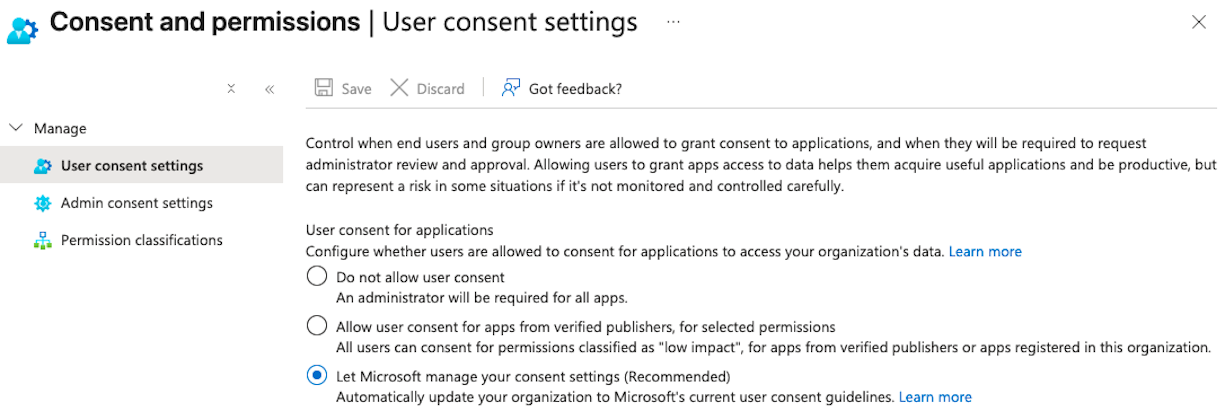Open Learn more link about Microsoft consent guidelines
This screenshot has height=411, width=1225.
point(934,397)
